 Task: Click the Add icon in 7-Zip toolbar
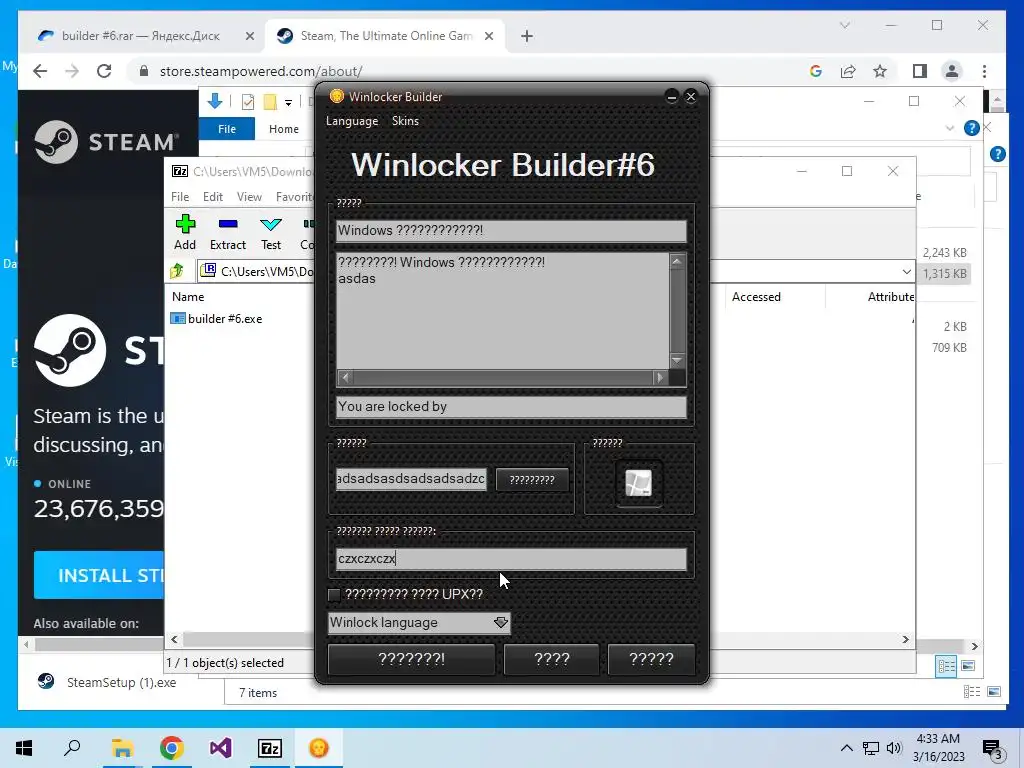pyautogui.click(x=185, y=224)
